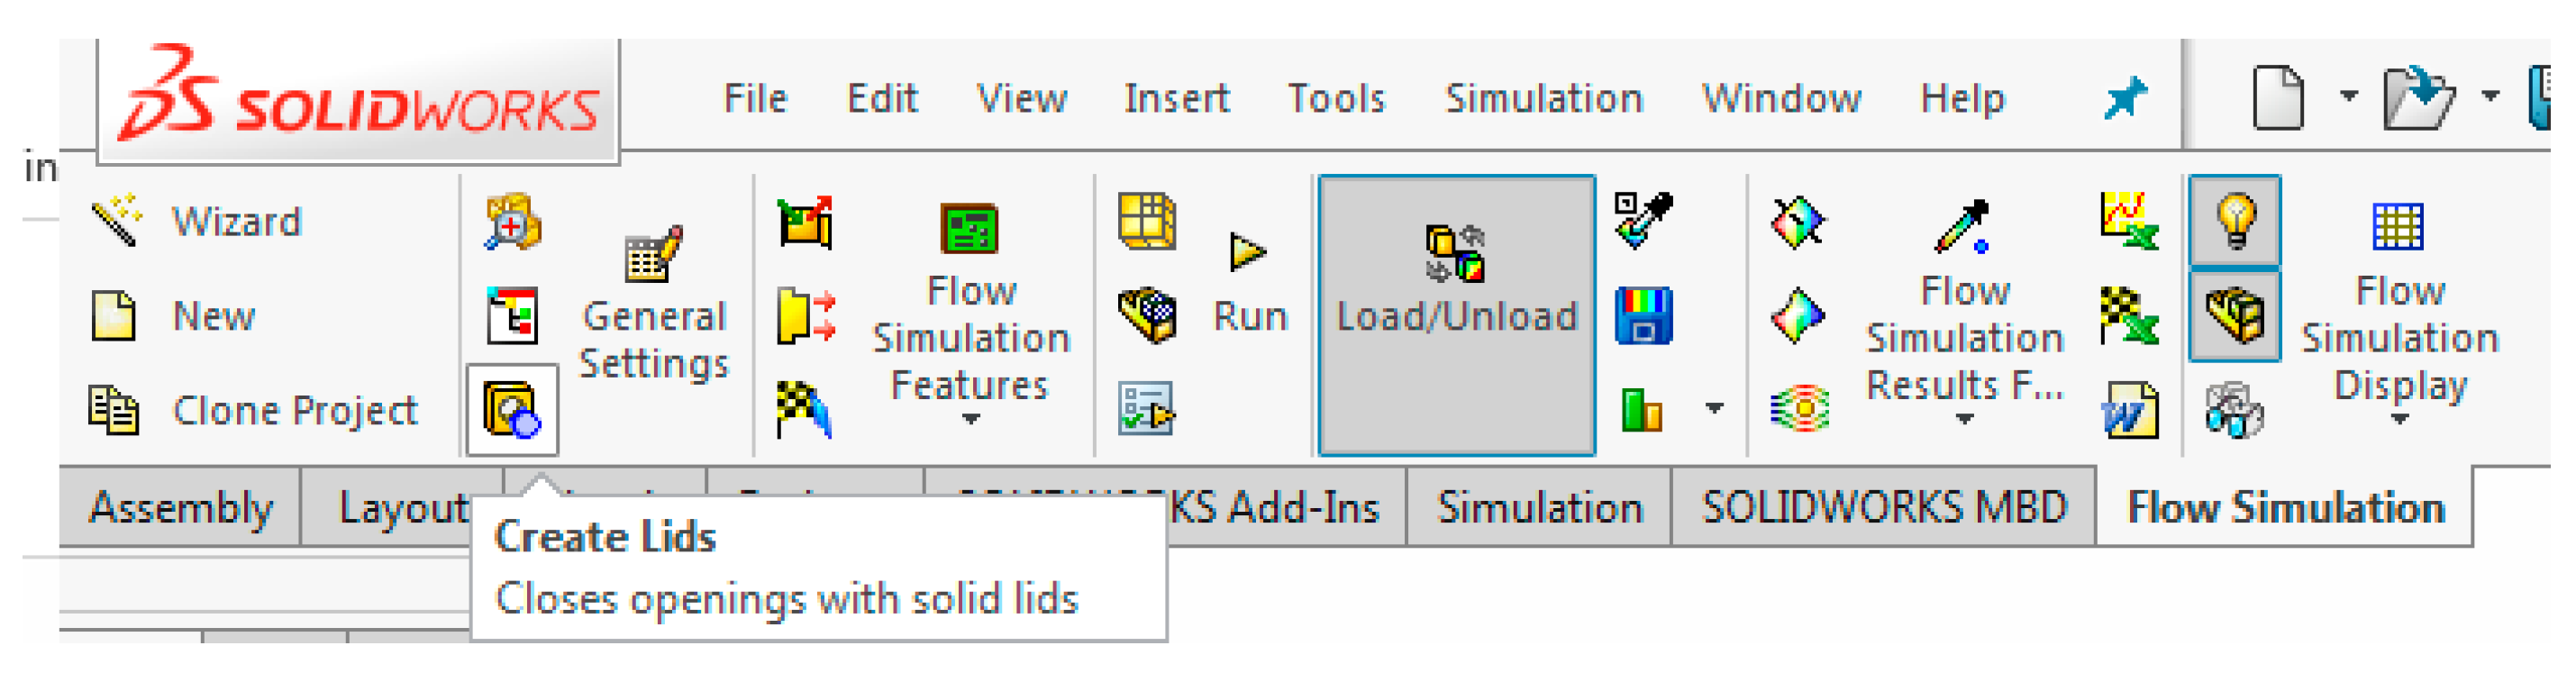Screen dimensions: 2576x673
Task: Open the Simulation menu
Action: pos(1544,98)
